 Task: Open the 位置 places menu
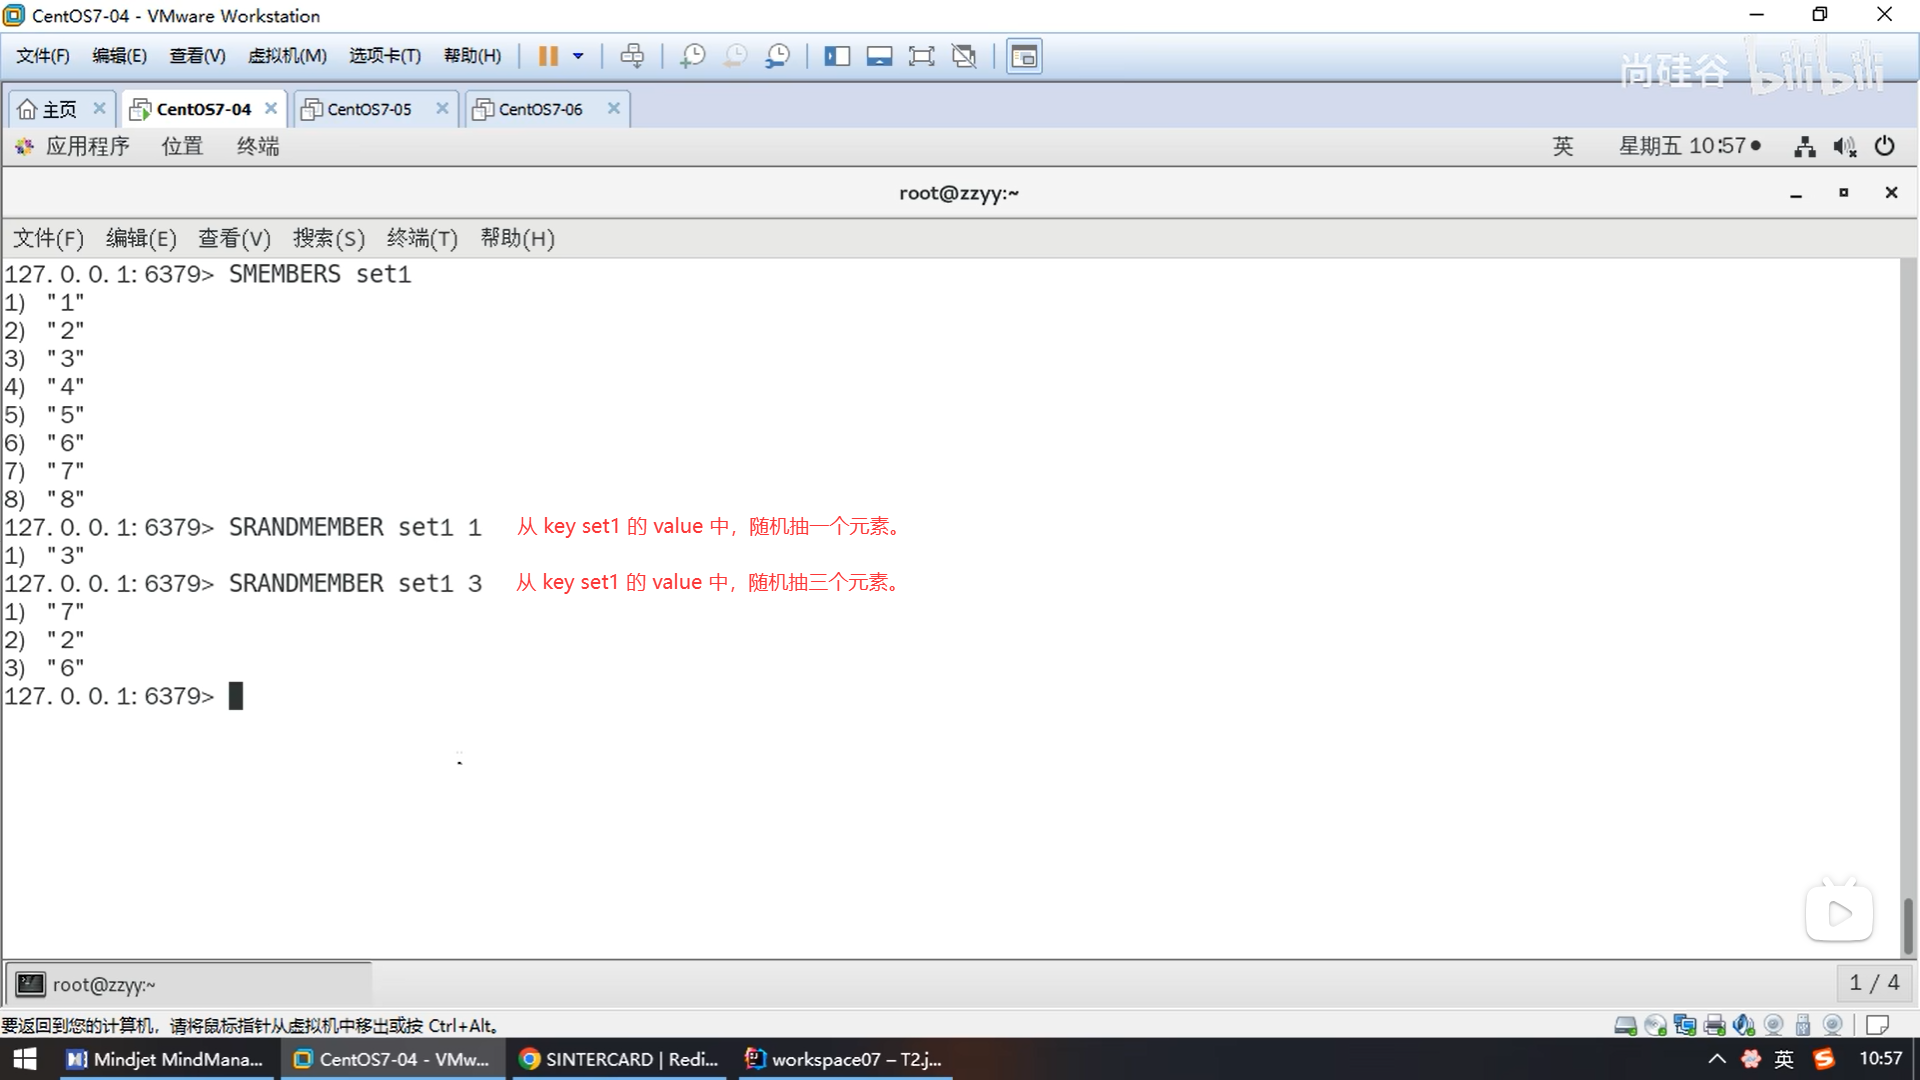coord(182,146)
